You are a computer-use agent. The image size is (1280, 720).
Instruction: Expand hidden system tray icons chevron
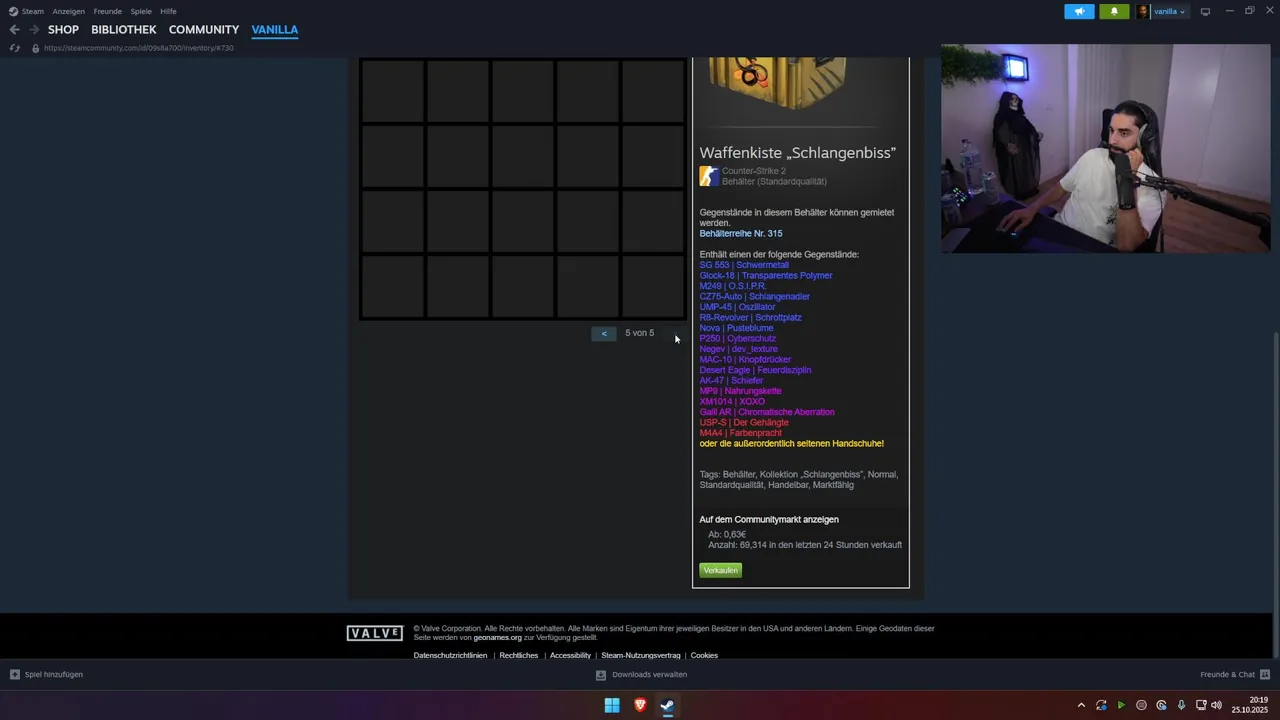[1081, 705]
